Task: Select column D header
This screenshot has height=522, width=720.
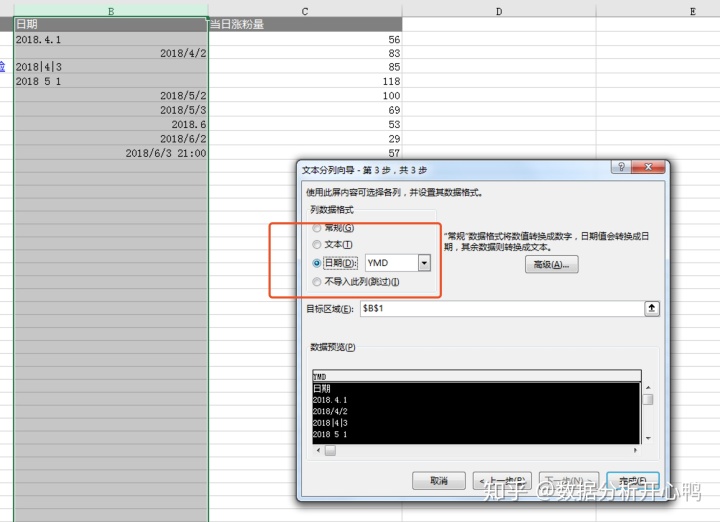Action: pos(499,11)
